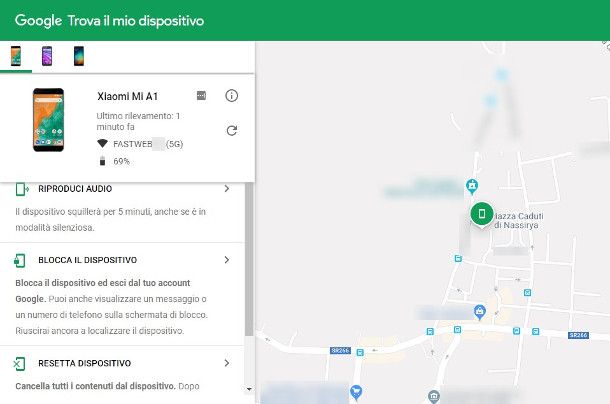
Task: Click the FASTWEB (5G) network name text
Action: [148, 144]
